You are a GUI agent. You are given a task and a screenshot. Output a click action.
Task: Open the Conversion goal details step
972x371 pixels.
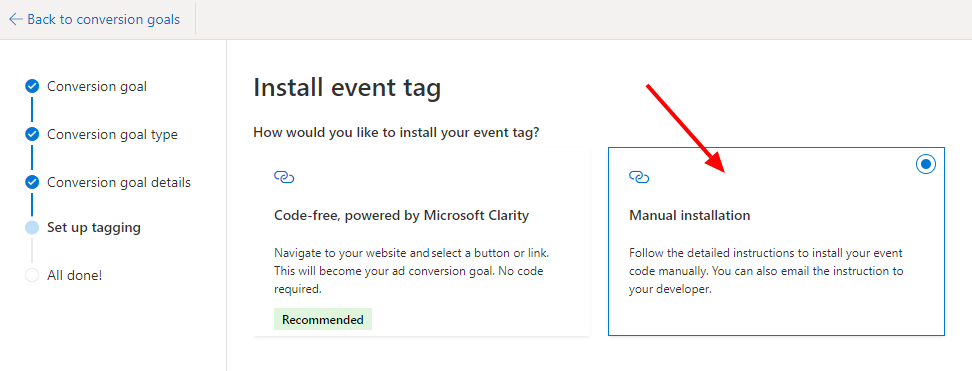point(119,182)
